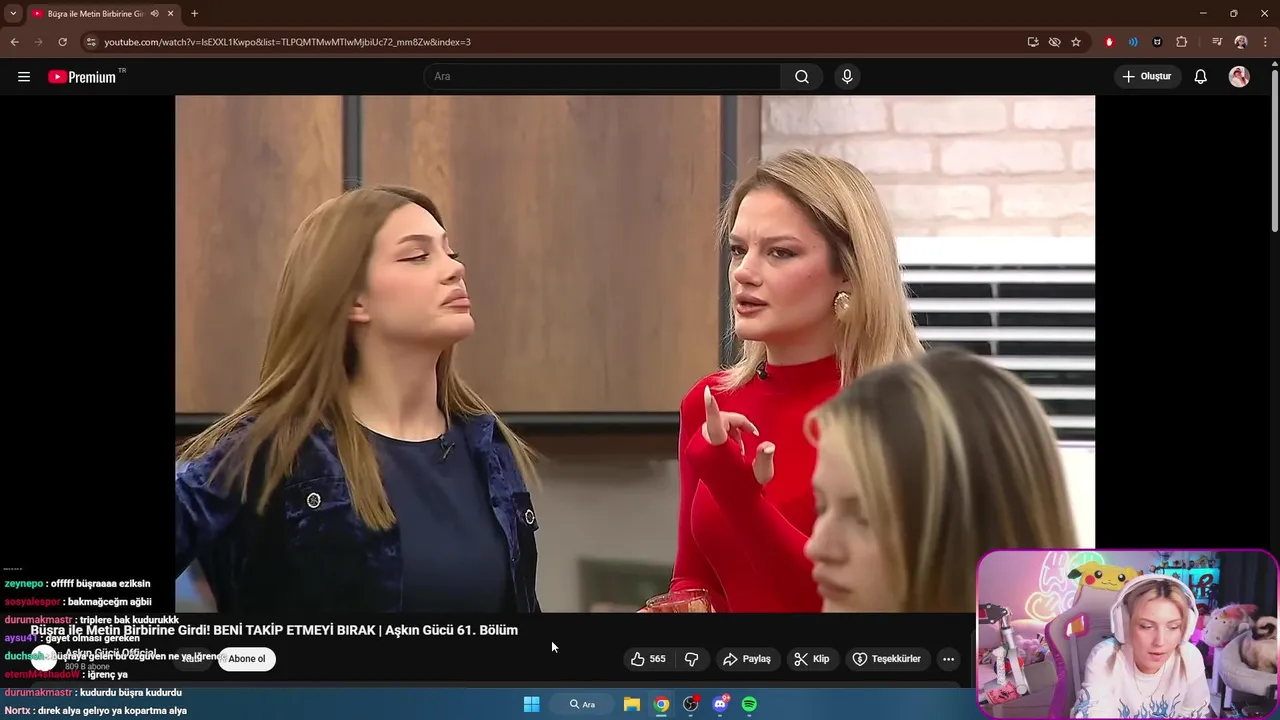Switch to Chrome in the taskbar

[661, 704]
